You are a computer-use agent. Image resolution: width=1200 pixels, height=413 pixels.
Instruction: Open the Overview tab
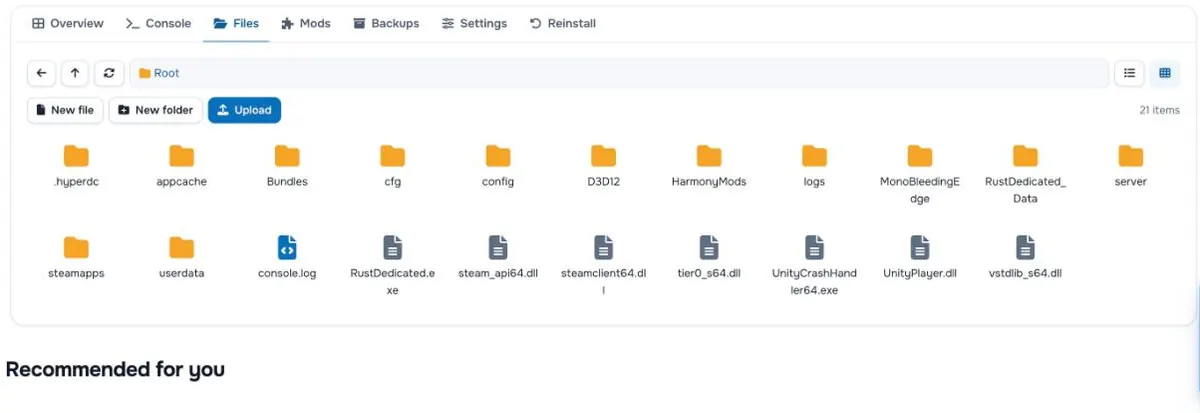coord(68,23)
